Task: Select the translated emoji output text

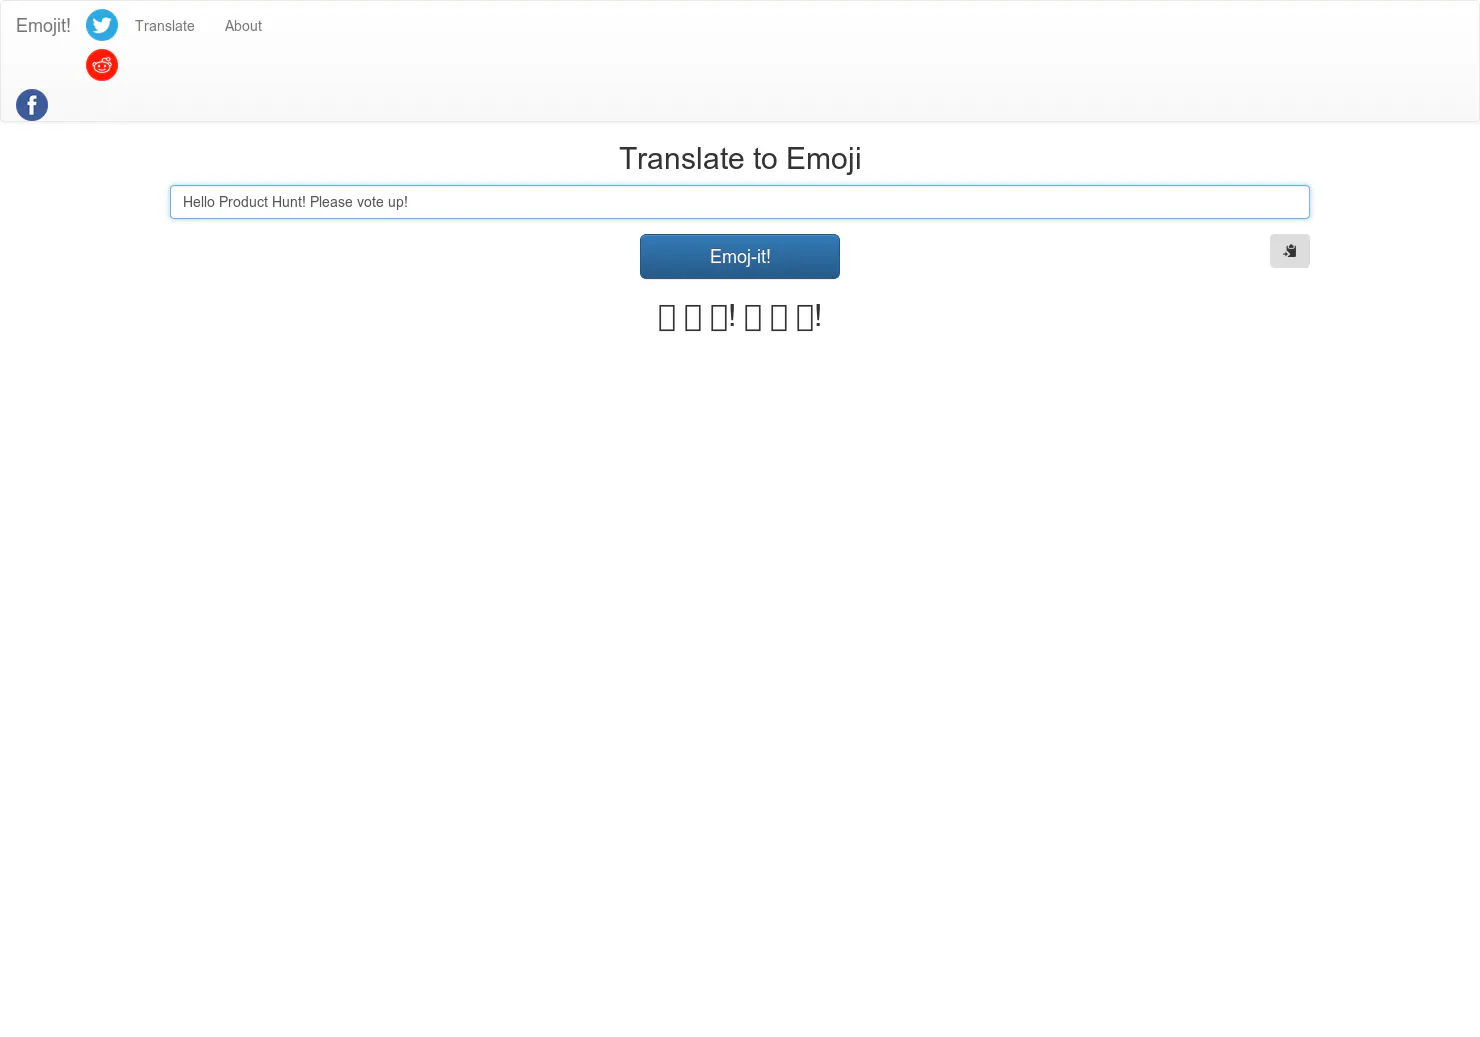Action: [740, 317]
